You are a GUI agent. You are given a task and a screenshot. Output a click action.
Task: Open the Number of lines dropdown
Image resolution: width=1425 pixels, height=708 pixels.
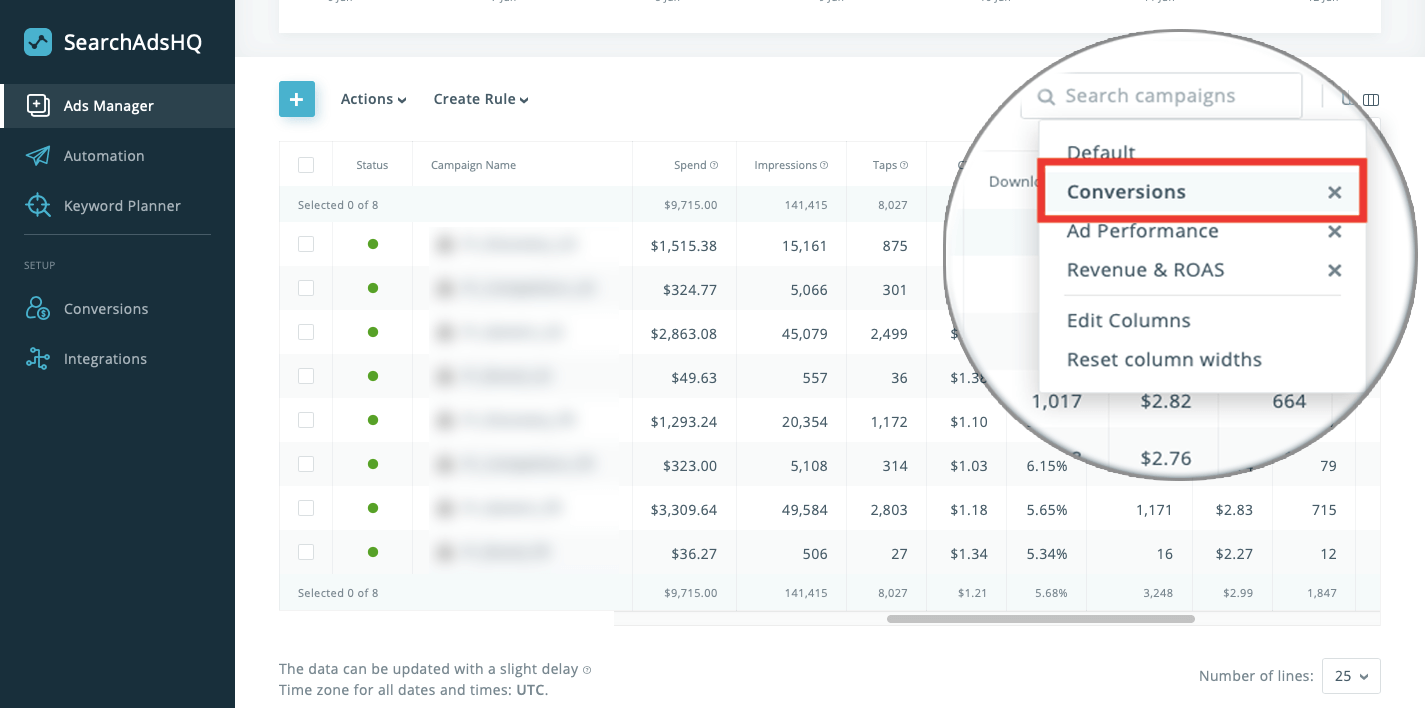click(1350, 676)
